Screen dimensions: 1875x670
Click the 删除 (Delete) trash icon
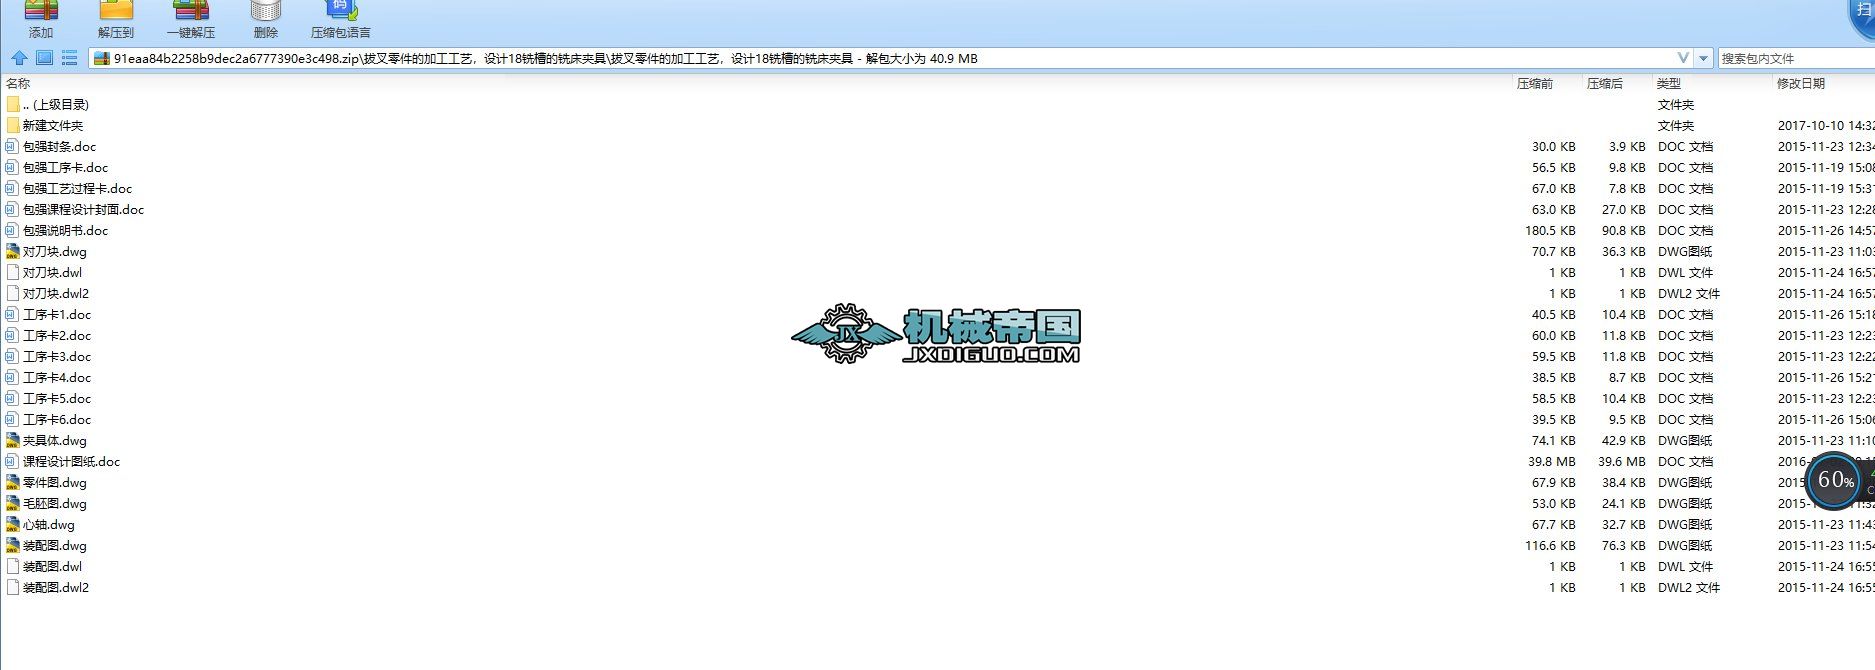(266, 11)
